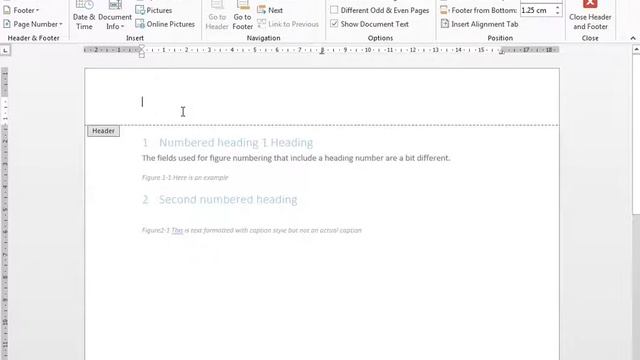Insert Online Pictures

click(165, 24)
